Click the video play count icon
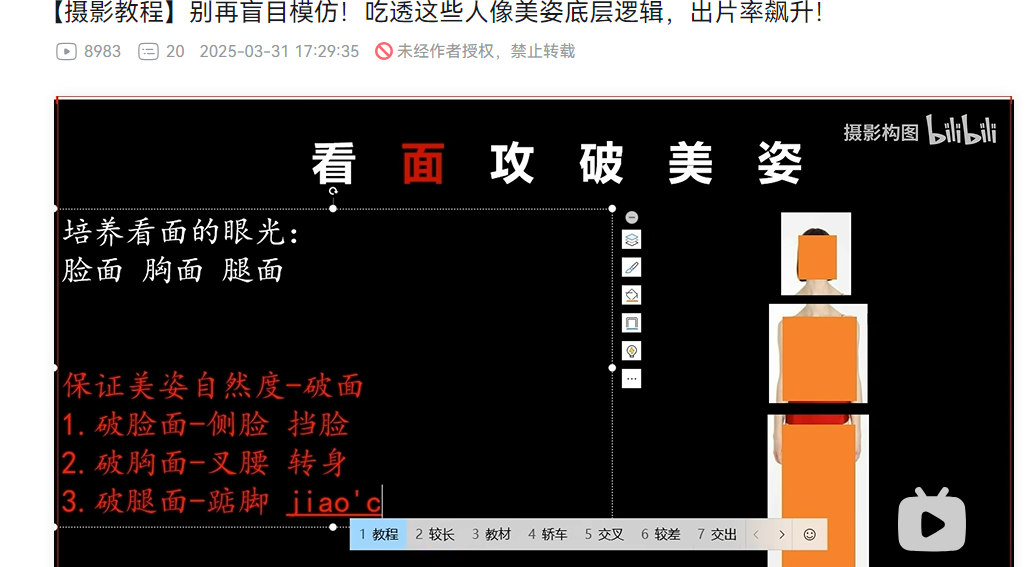Screen dimensions: 1032x567 (67, 51)
